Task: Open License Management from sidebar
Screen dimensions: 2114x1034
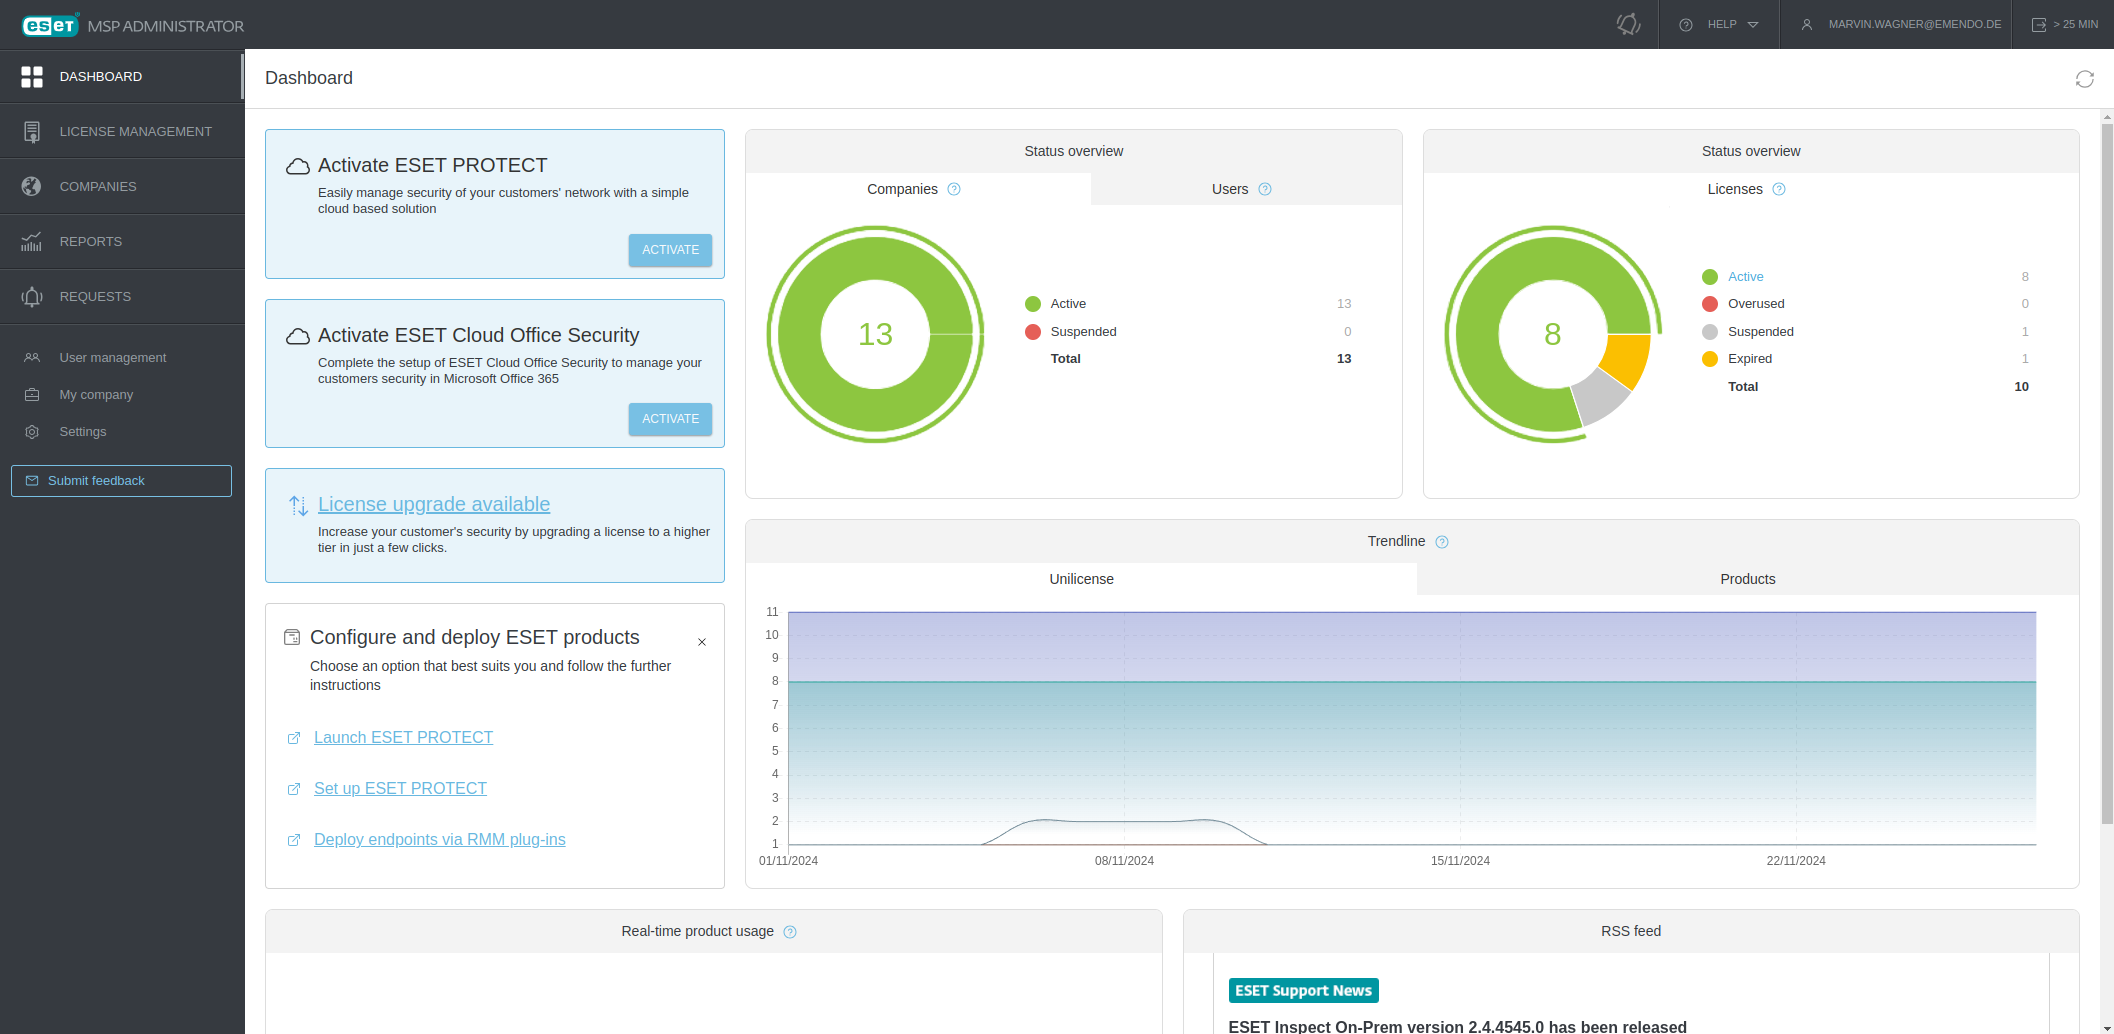Action: coord(122,131)
